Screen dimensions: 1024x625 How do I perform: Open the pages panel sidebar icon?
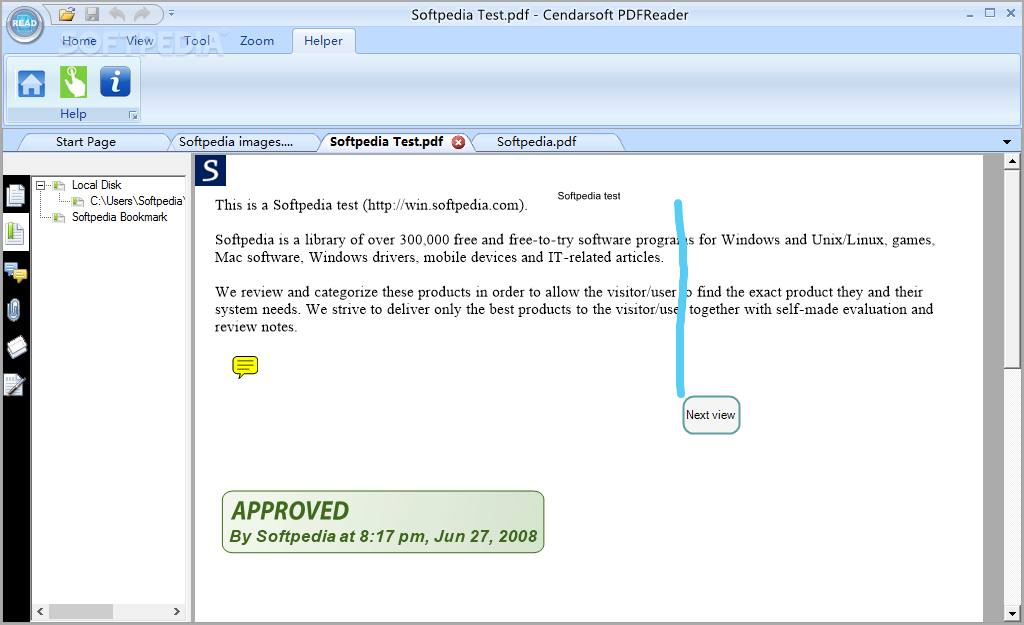click(x=15, y=195)
